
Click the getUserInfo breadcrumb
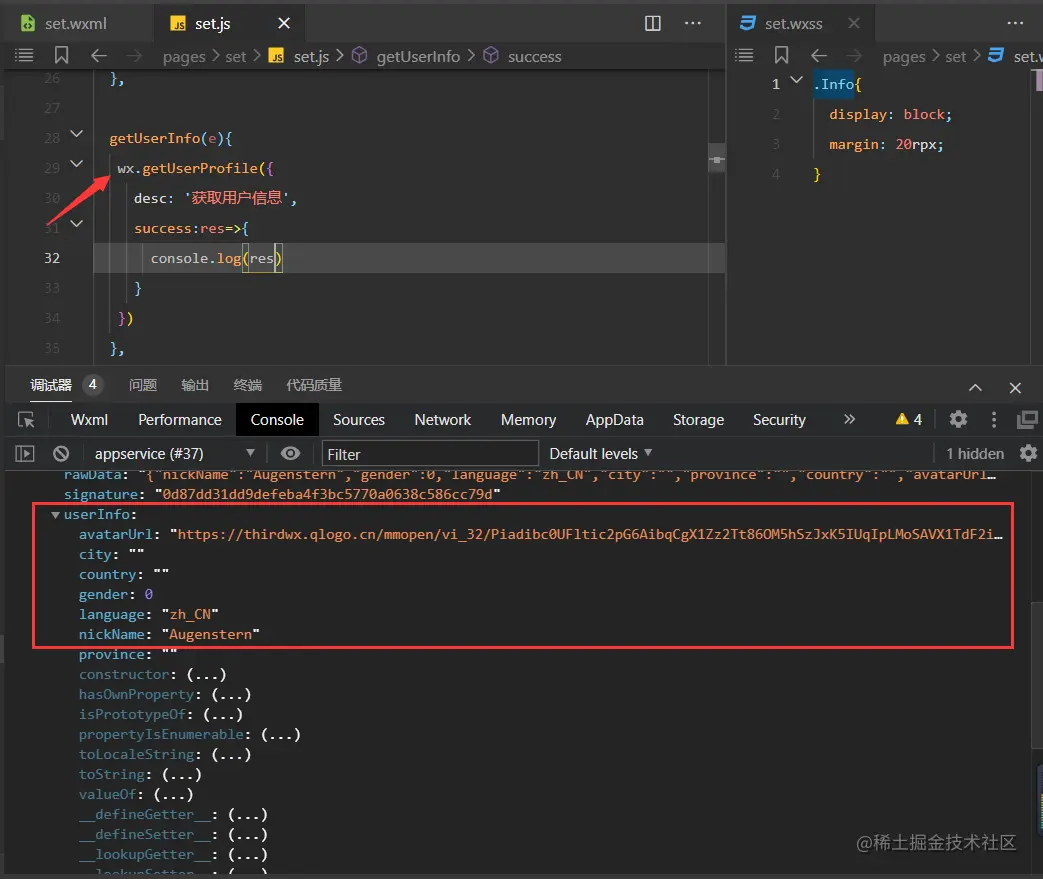[418, 57]
